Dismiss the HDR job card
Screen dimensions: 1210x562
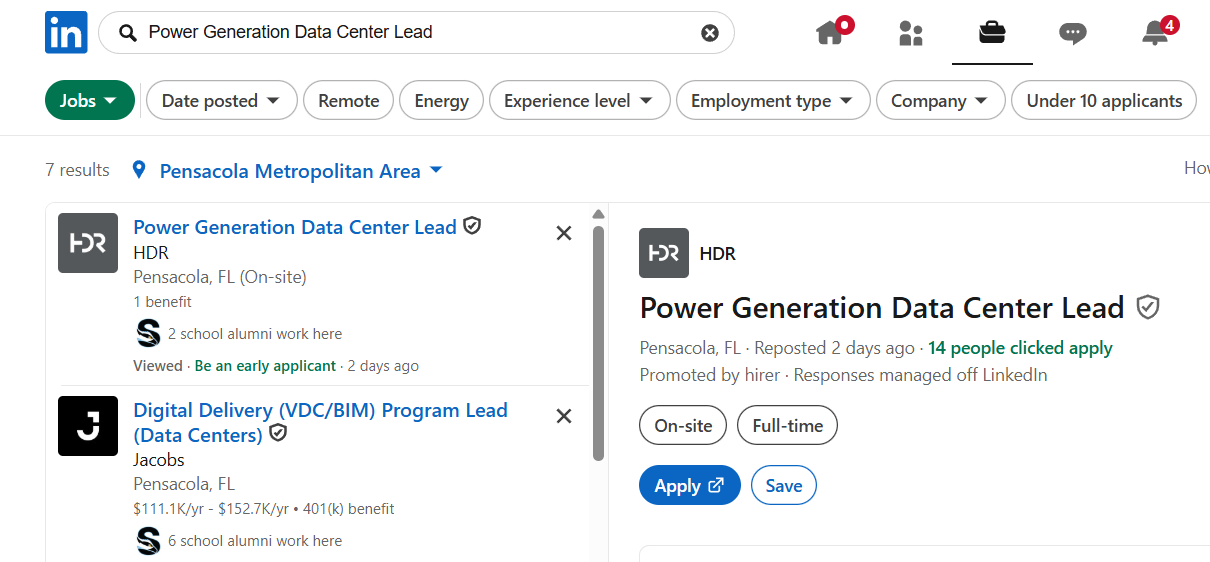click(x=564, y=233)
